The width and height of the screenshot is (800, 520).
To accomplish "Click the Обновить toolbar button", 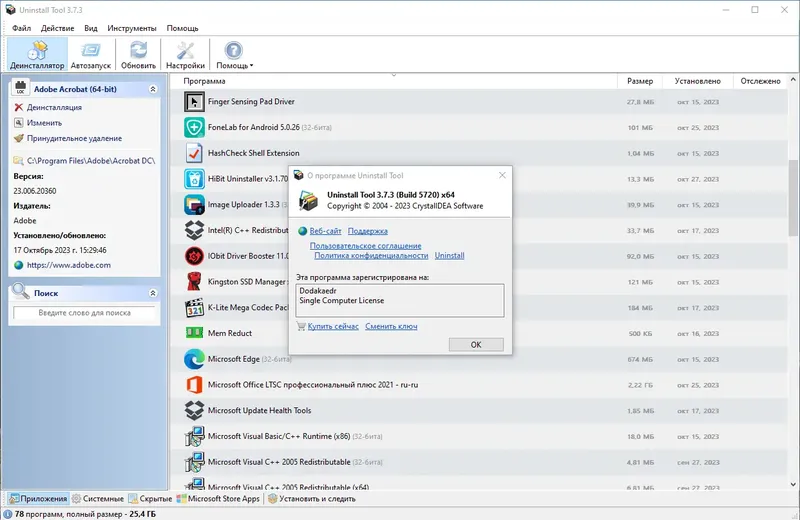I will click(138, 54).
